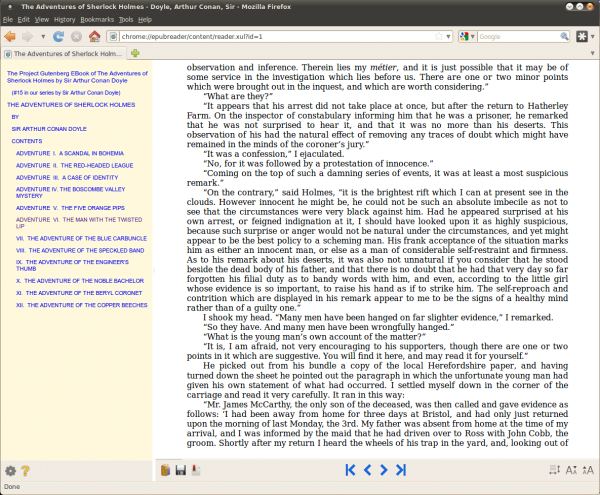600x495 pixels.
Task: Open Adventure VI. The Man with the Twisted Lip
Action: click(79, 223)
